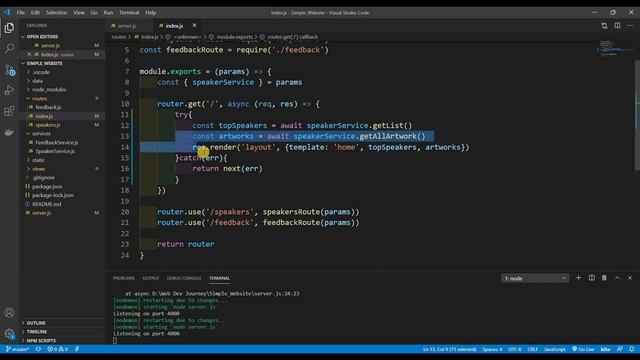Switch to the server.js editor tab
The height and width of the screenshot is (360, 640).
click(127, 26)
